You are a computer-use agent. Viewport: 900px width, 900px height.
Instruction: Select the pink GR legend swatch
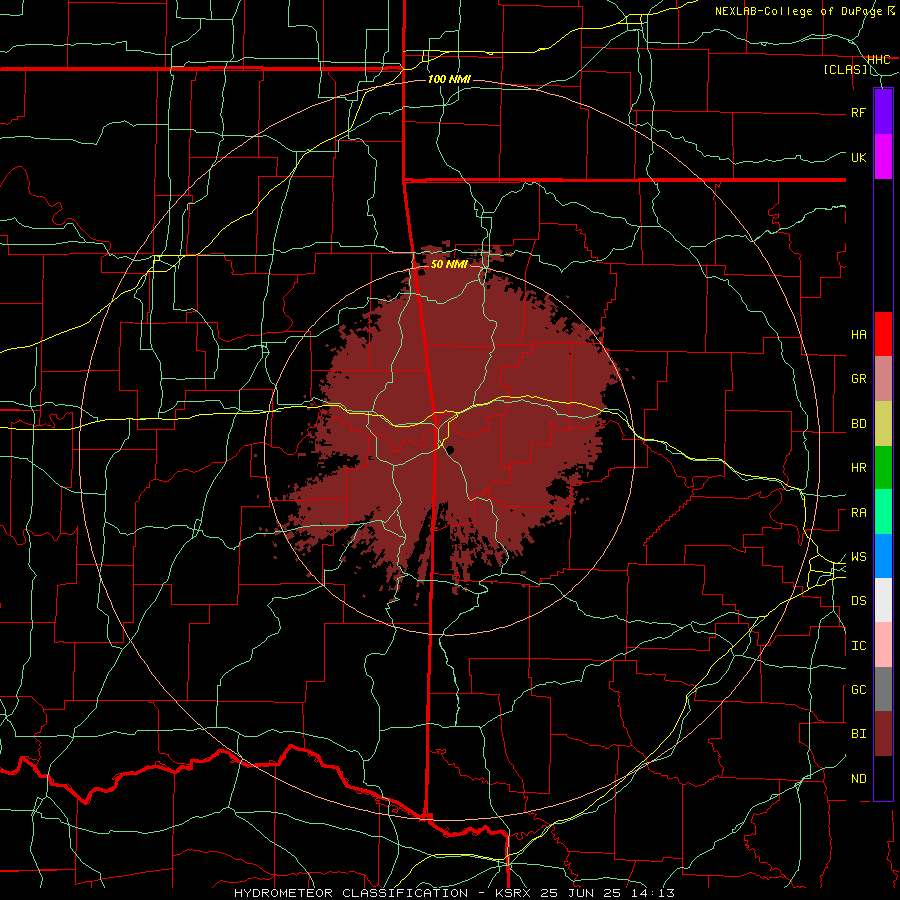point(883,379)
